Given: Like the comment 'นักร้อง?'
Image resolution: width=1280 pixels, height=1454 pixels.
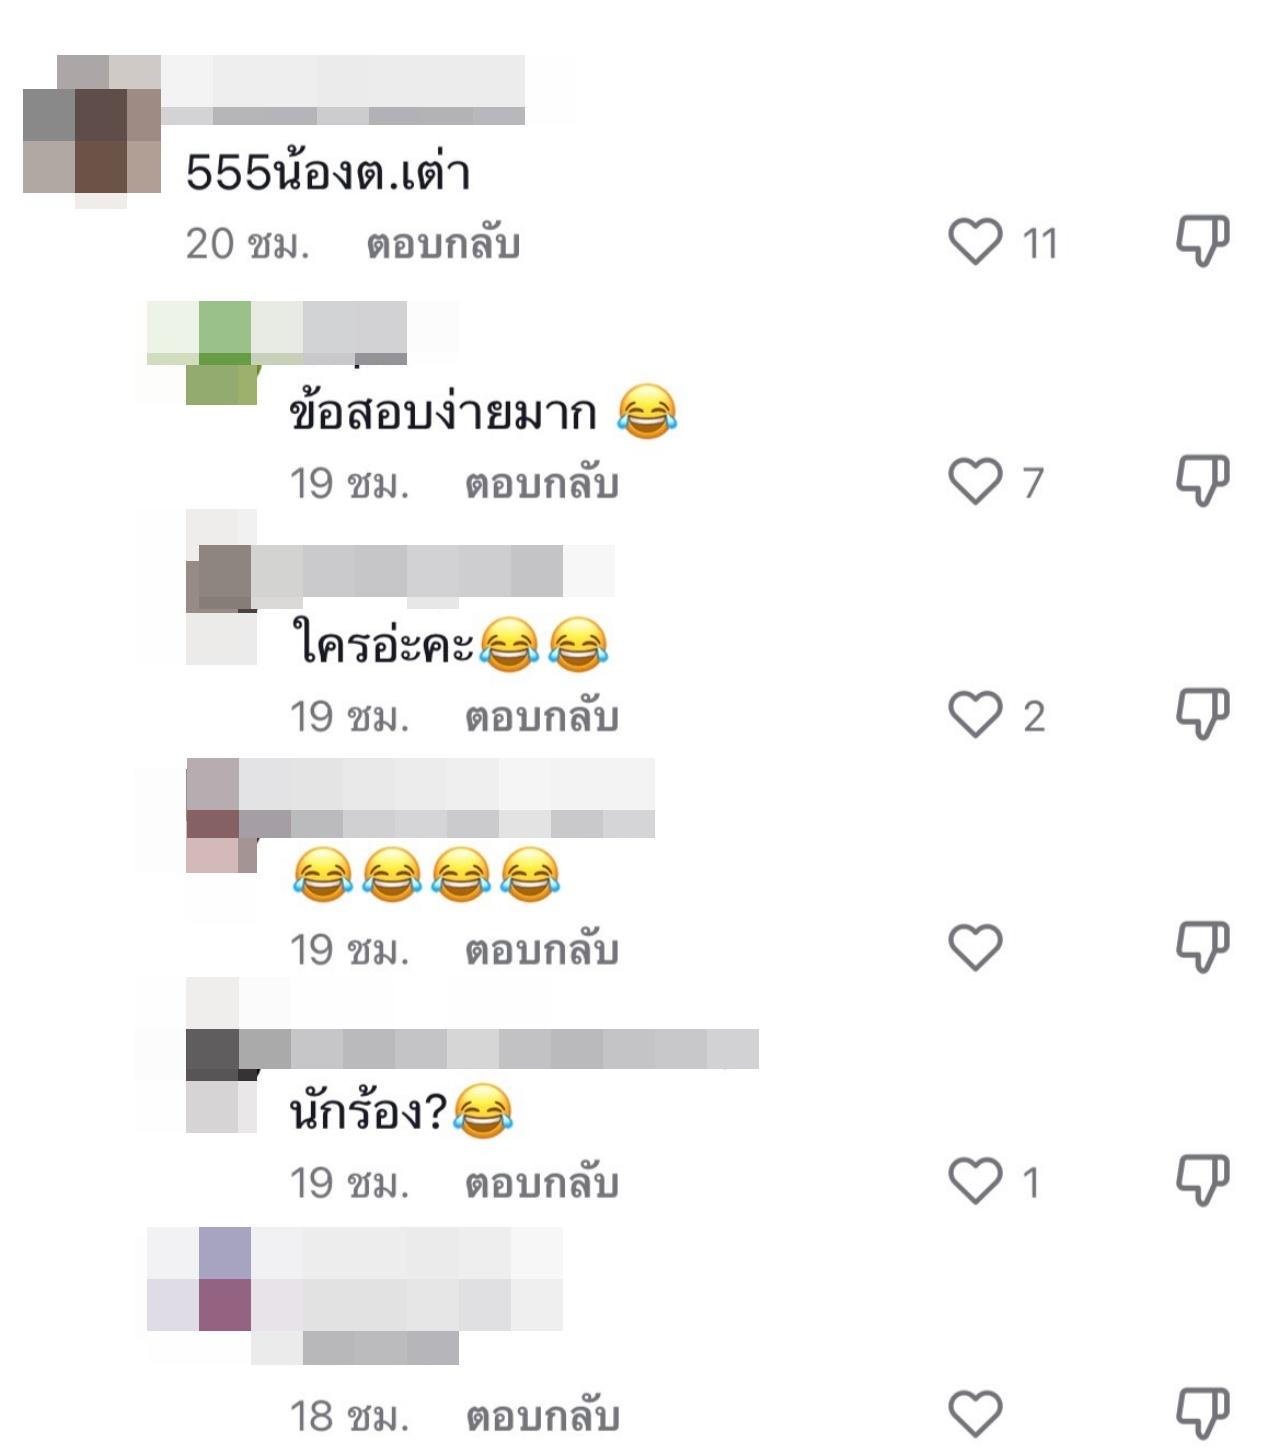Looking at the screenshot, I should (x=975, y=1181).
